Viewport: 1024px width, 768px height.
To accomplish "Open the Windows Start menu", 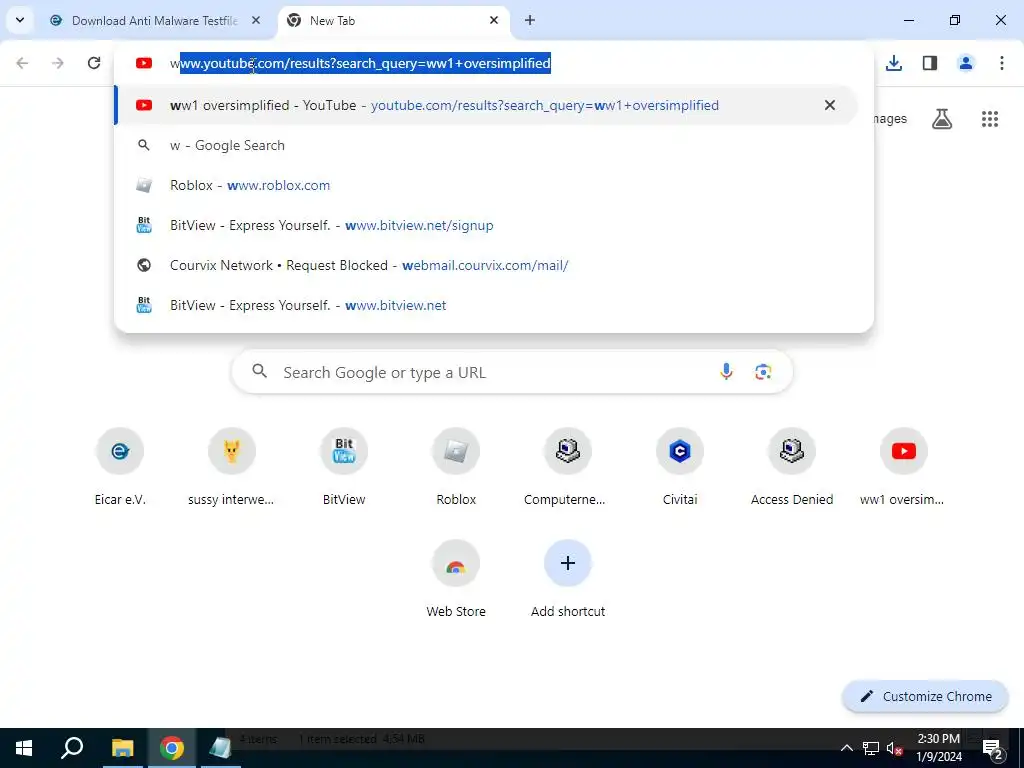I will point(24,748).
